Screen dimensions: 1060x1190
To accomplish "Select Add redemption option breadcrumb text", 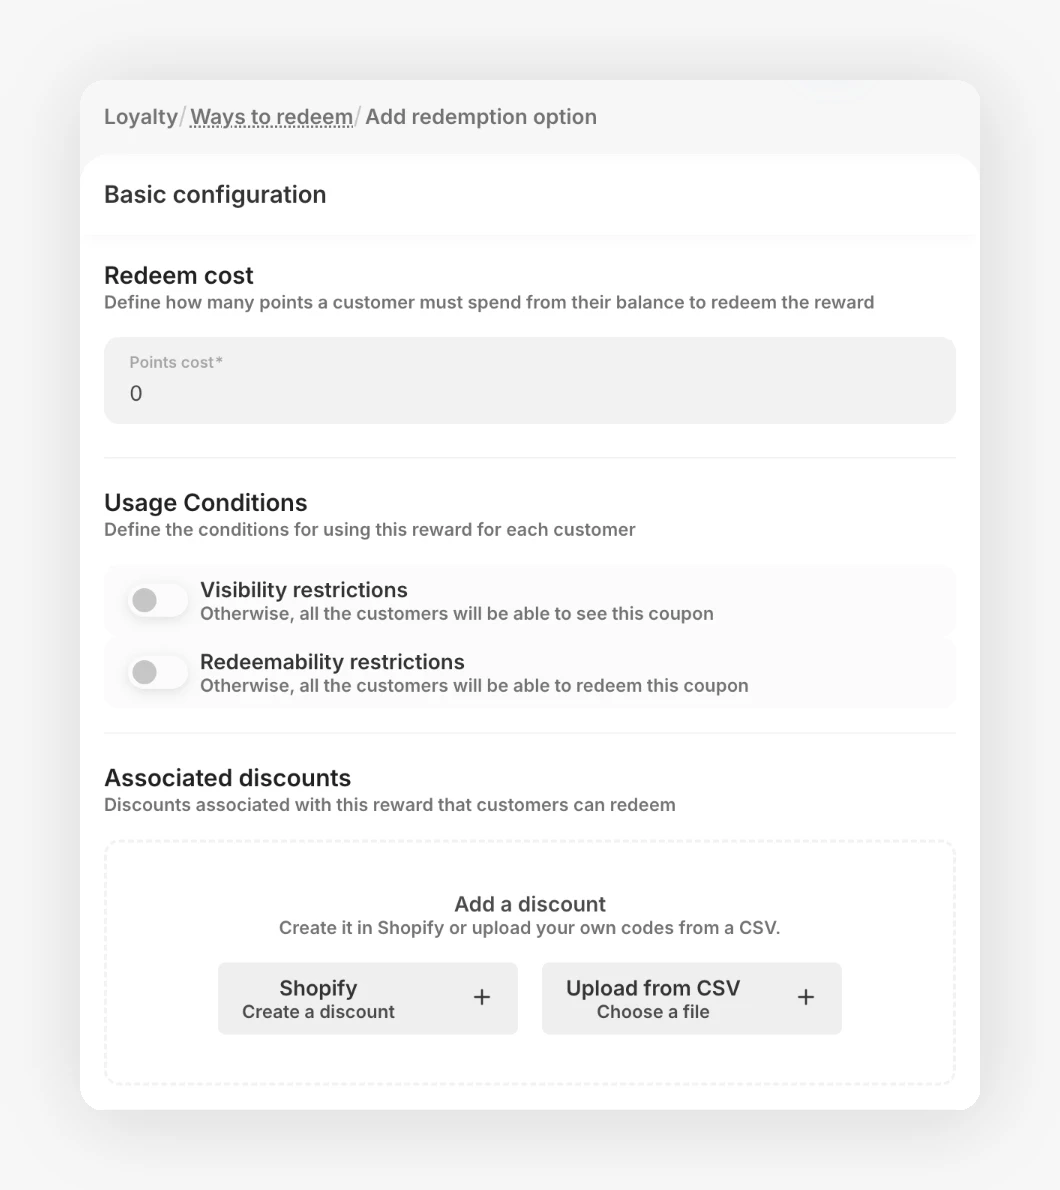I will click(x=481, y=117).
